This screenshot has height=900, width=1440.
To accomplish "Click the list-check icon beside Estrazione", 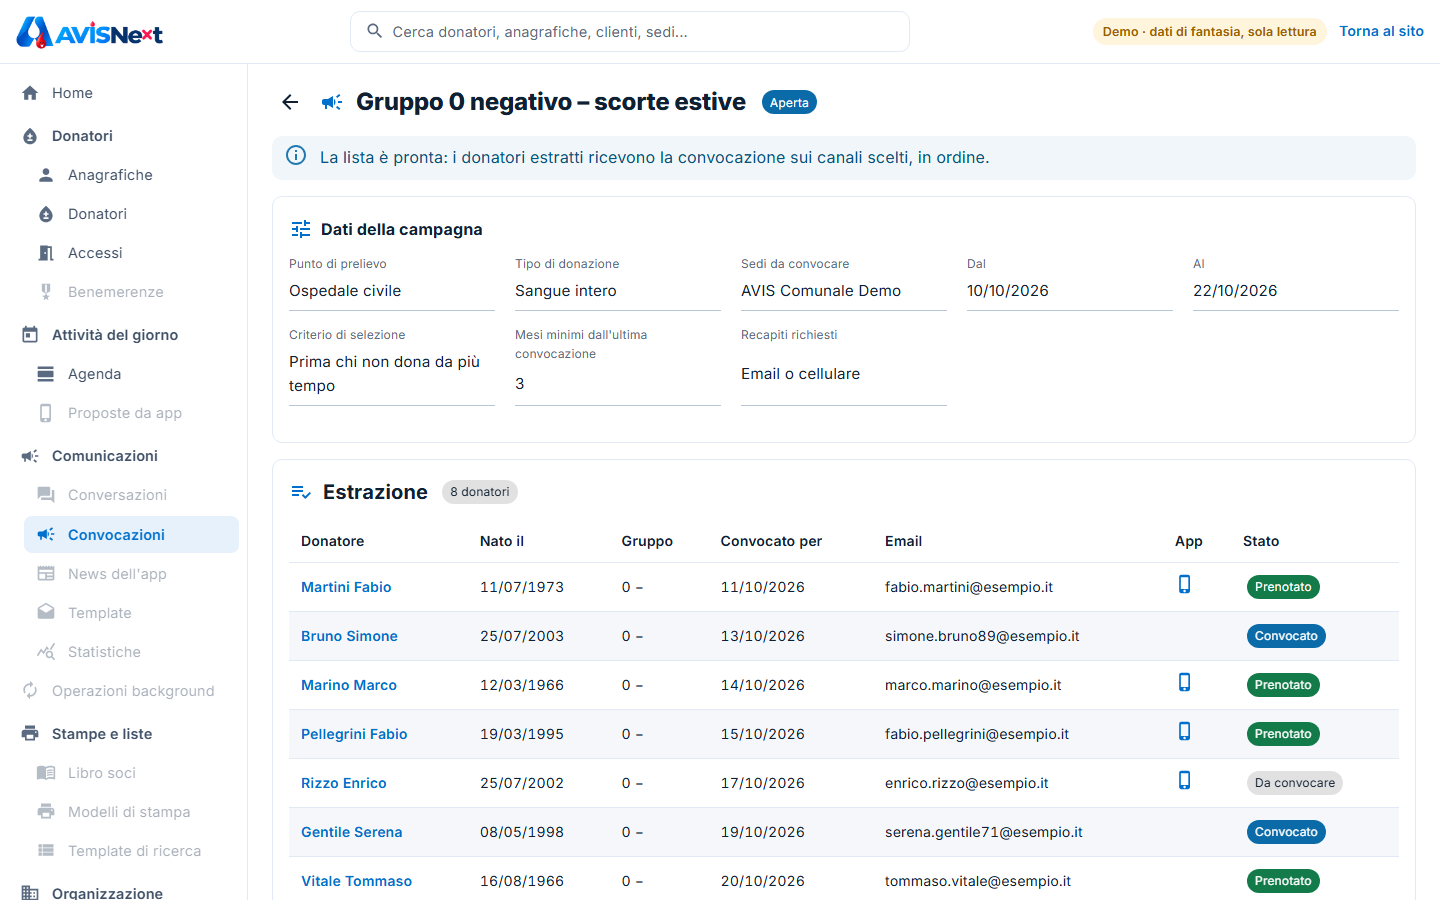I will tap(301, 492).
